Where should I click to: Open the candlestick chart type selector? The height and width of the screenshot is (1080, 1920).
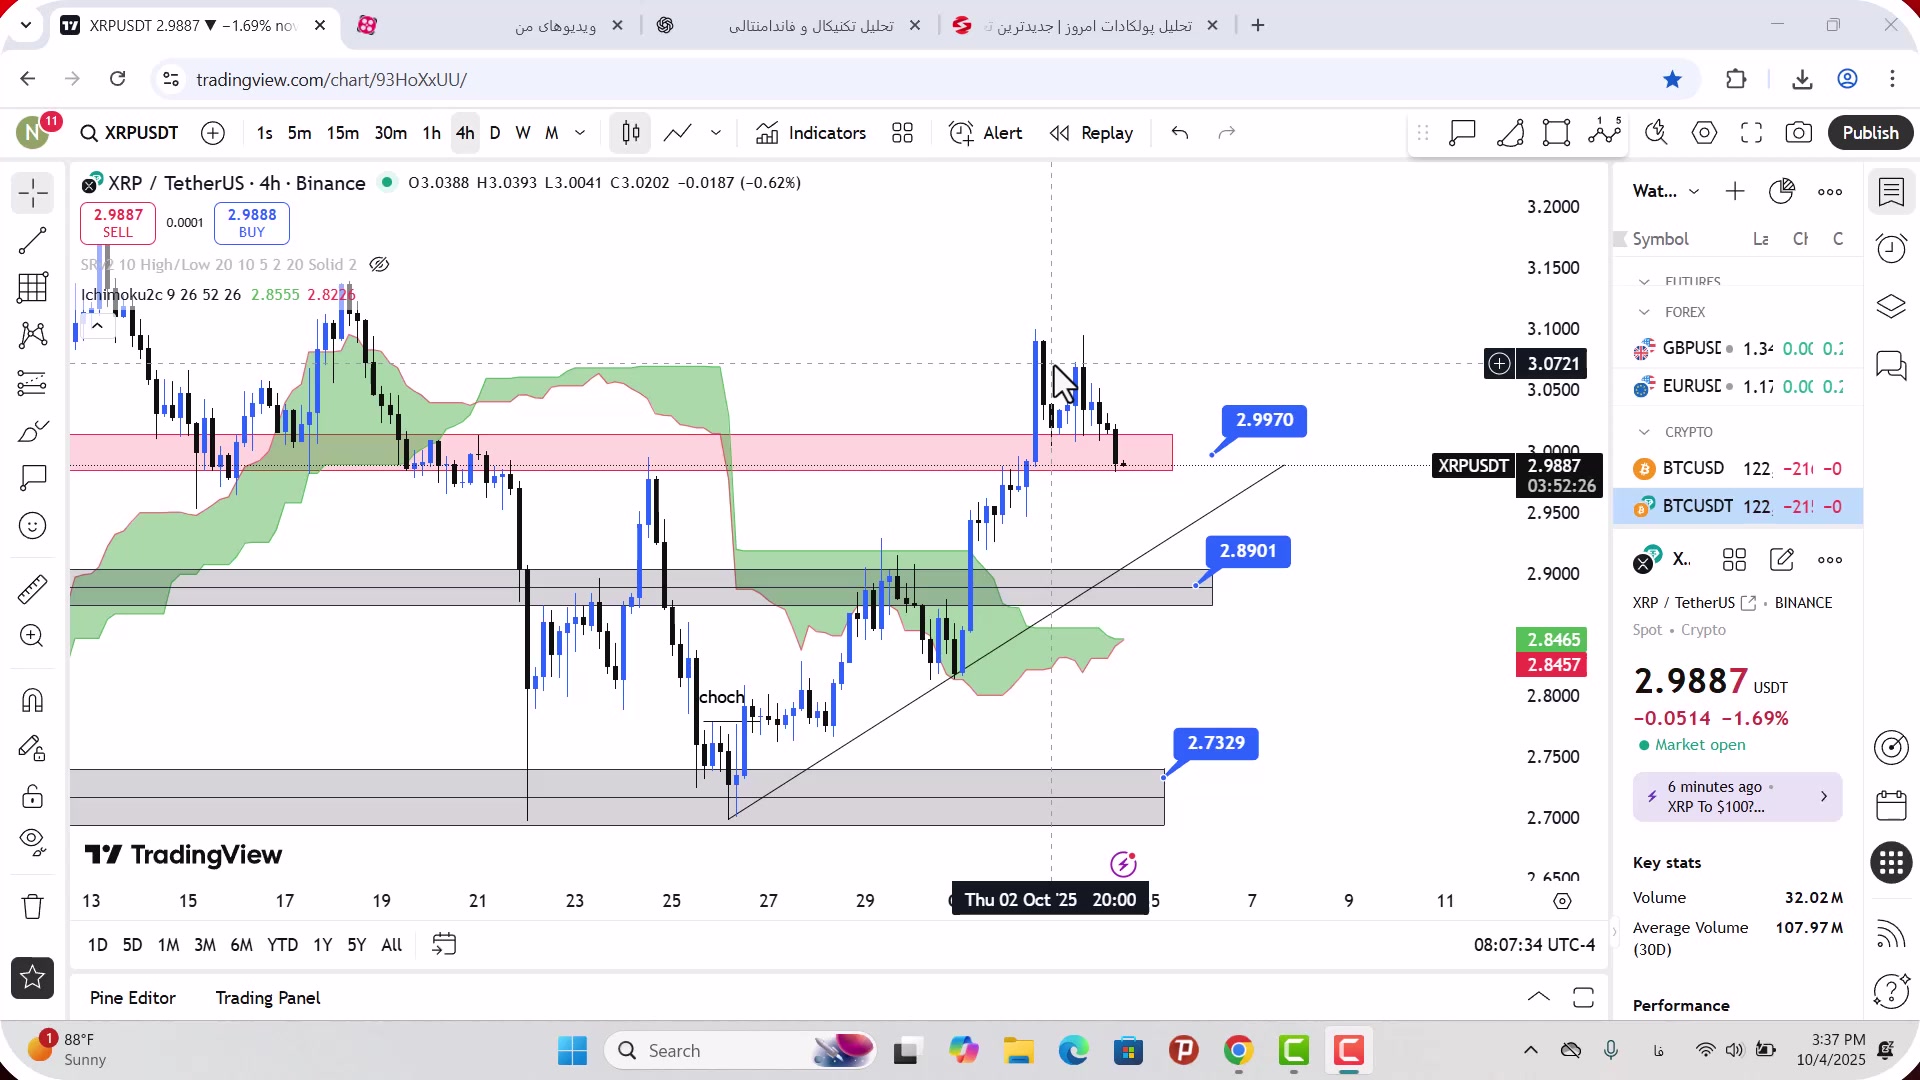631,133
